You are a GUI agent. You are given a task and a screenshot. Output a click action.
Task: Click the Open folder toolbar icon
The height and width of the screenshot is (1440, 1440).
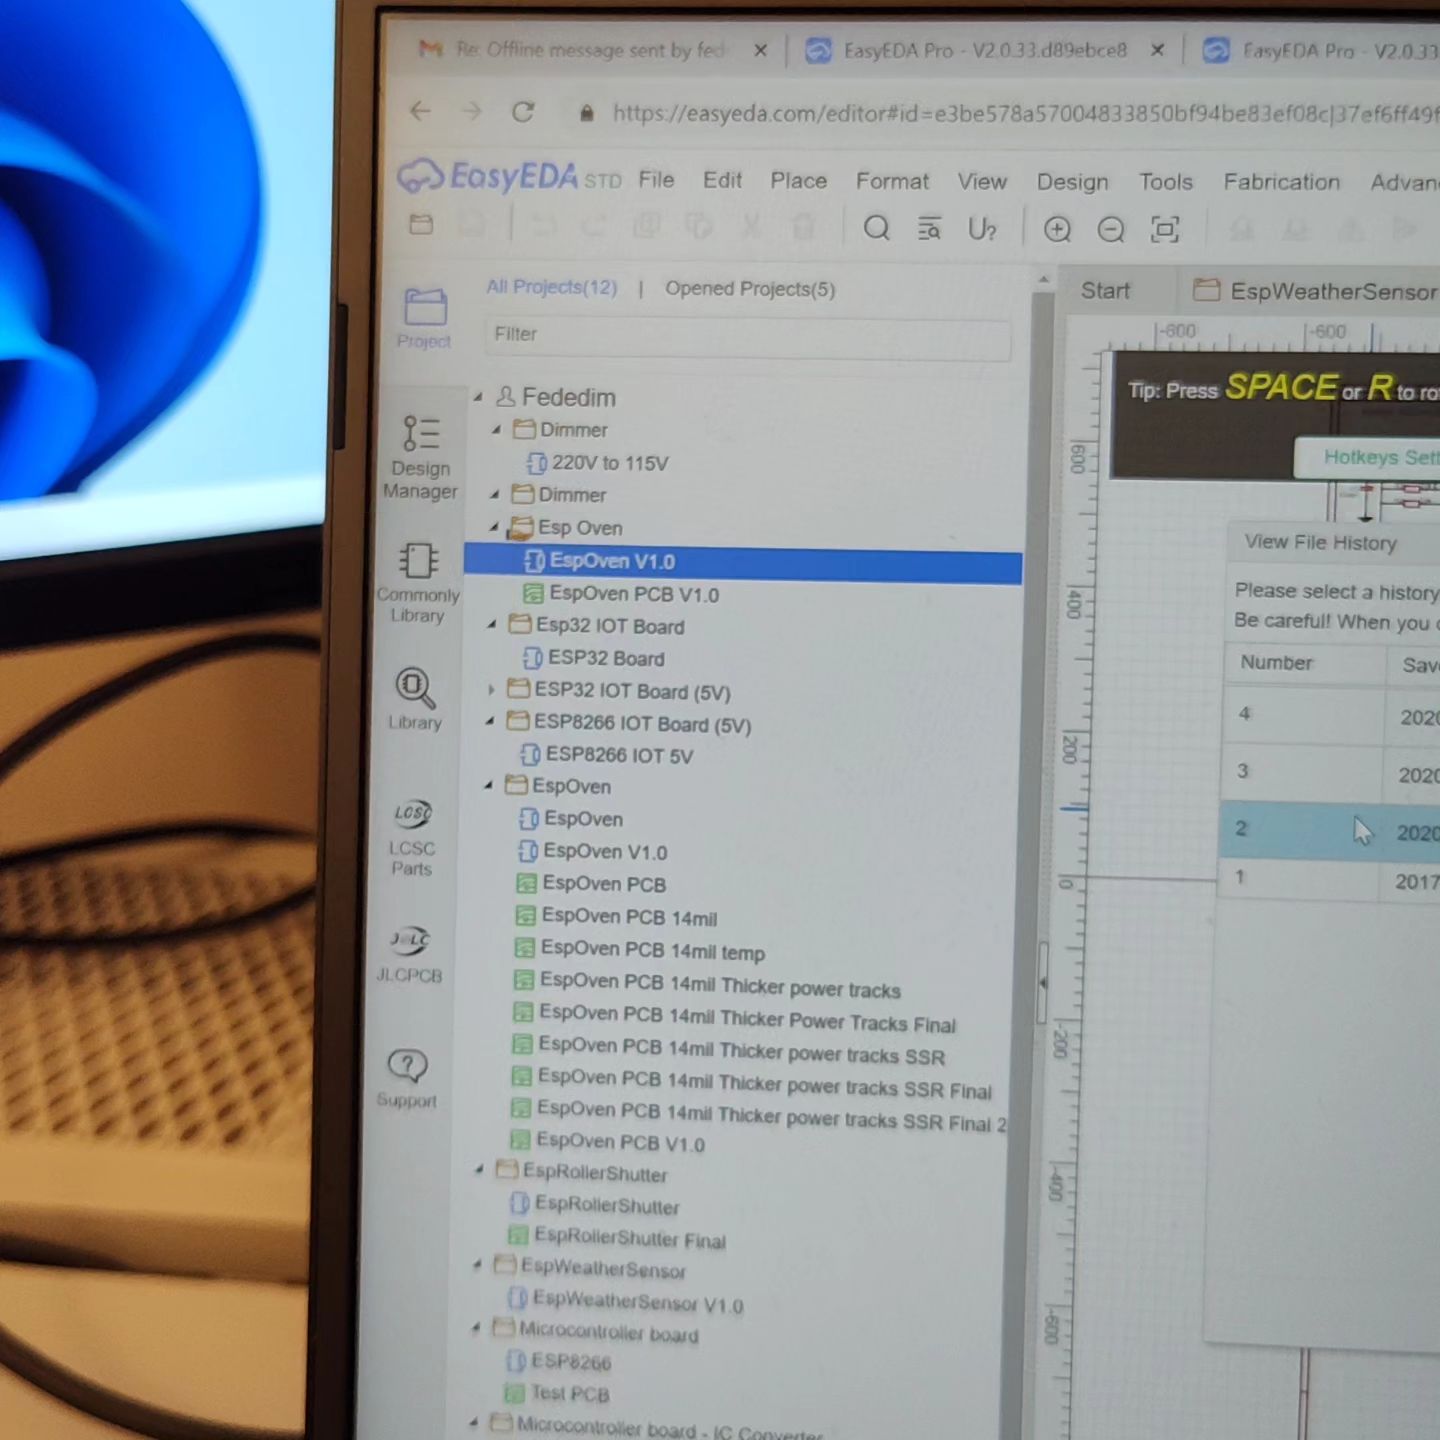(421, 224)
